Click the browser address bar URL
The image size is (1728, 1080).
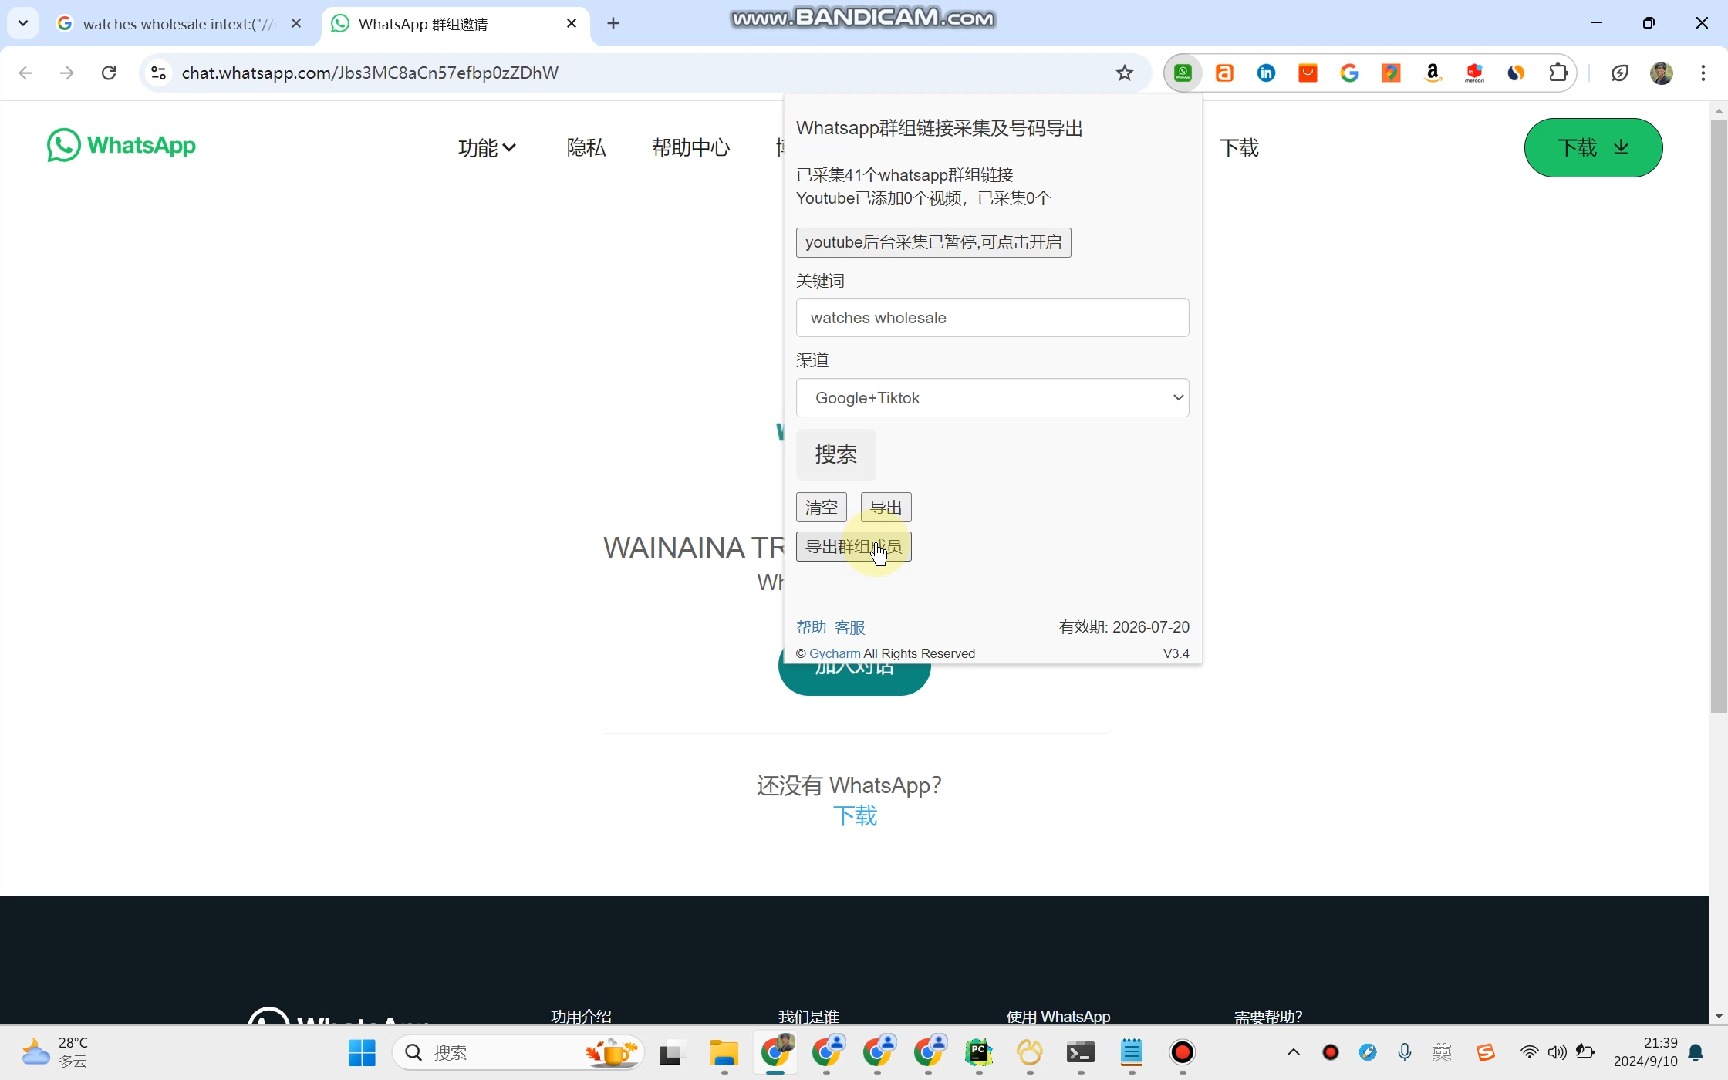370,73
